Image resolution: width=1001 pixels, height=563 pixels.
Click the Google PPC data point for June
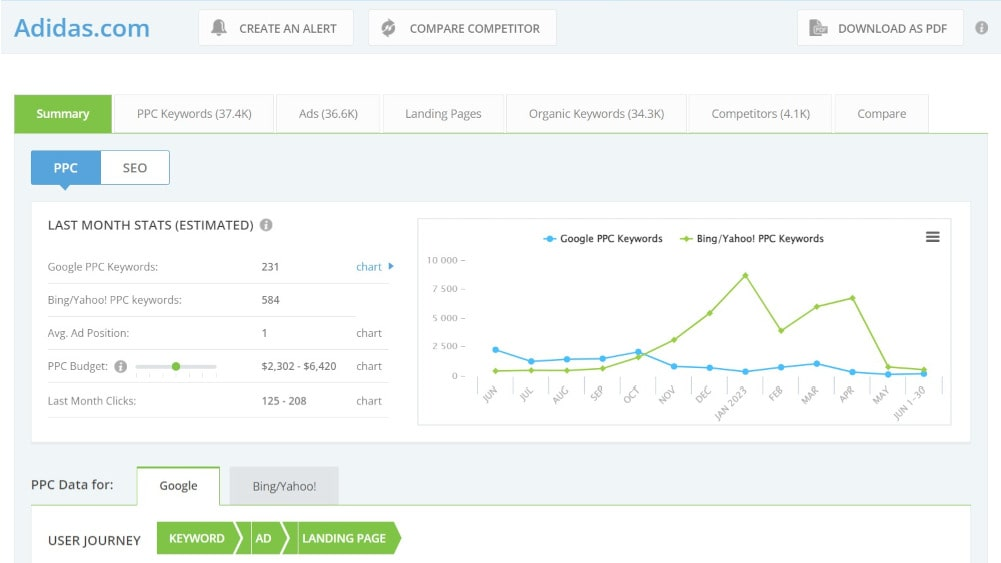tap(495, 350)
